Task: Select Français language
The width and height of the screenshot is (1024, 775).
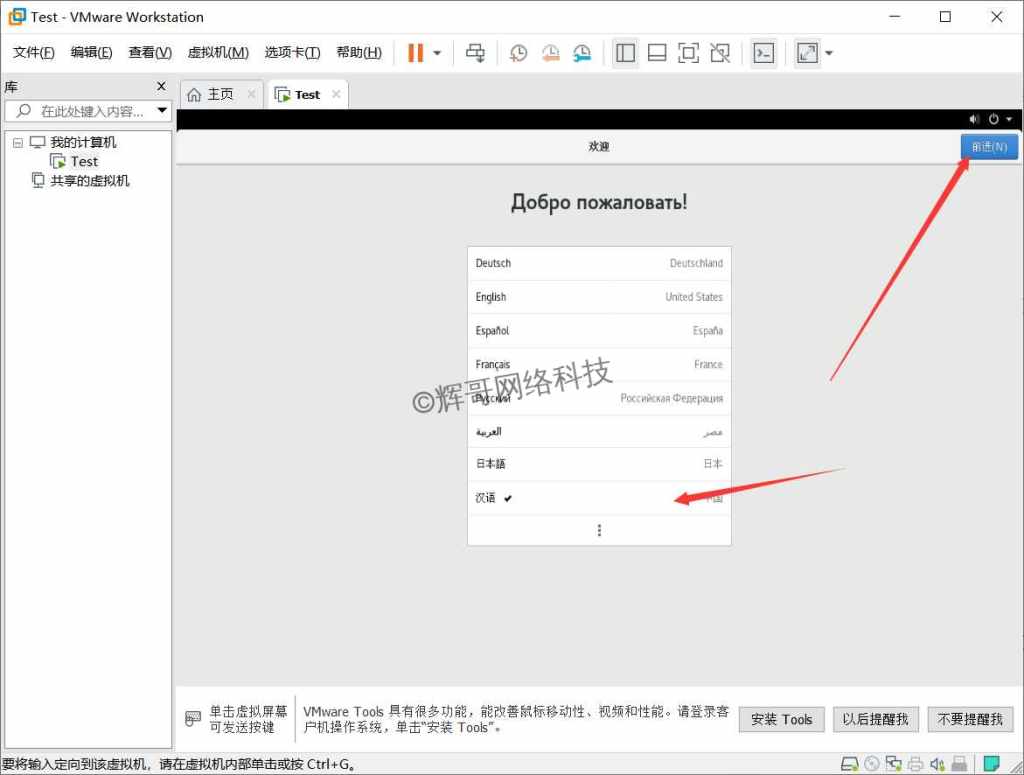Action: point(599,364)
